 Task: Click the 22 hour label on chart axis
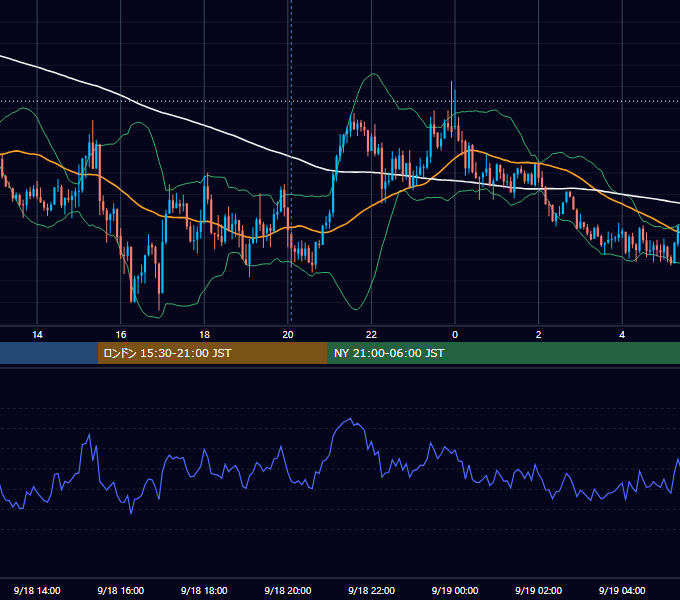point(371,335)
